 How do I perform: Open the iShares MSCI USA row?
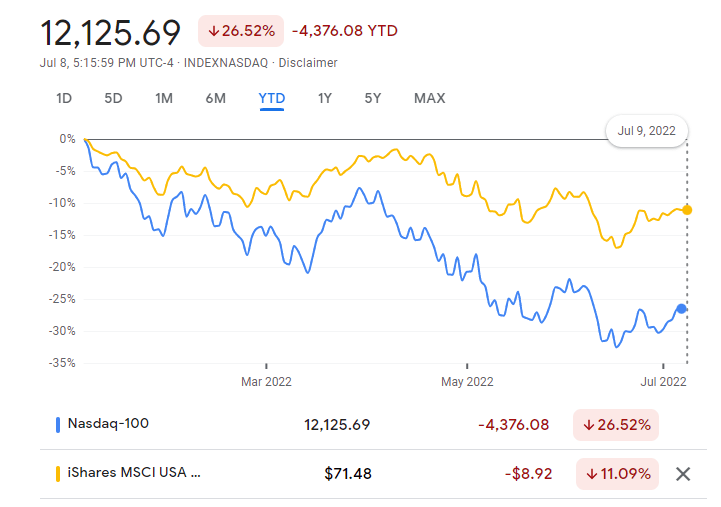click(x=134, y=474)
